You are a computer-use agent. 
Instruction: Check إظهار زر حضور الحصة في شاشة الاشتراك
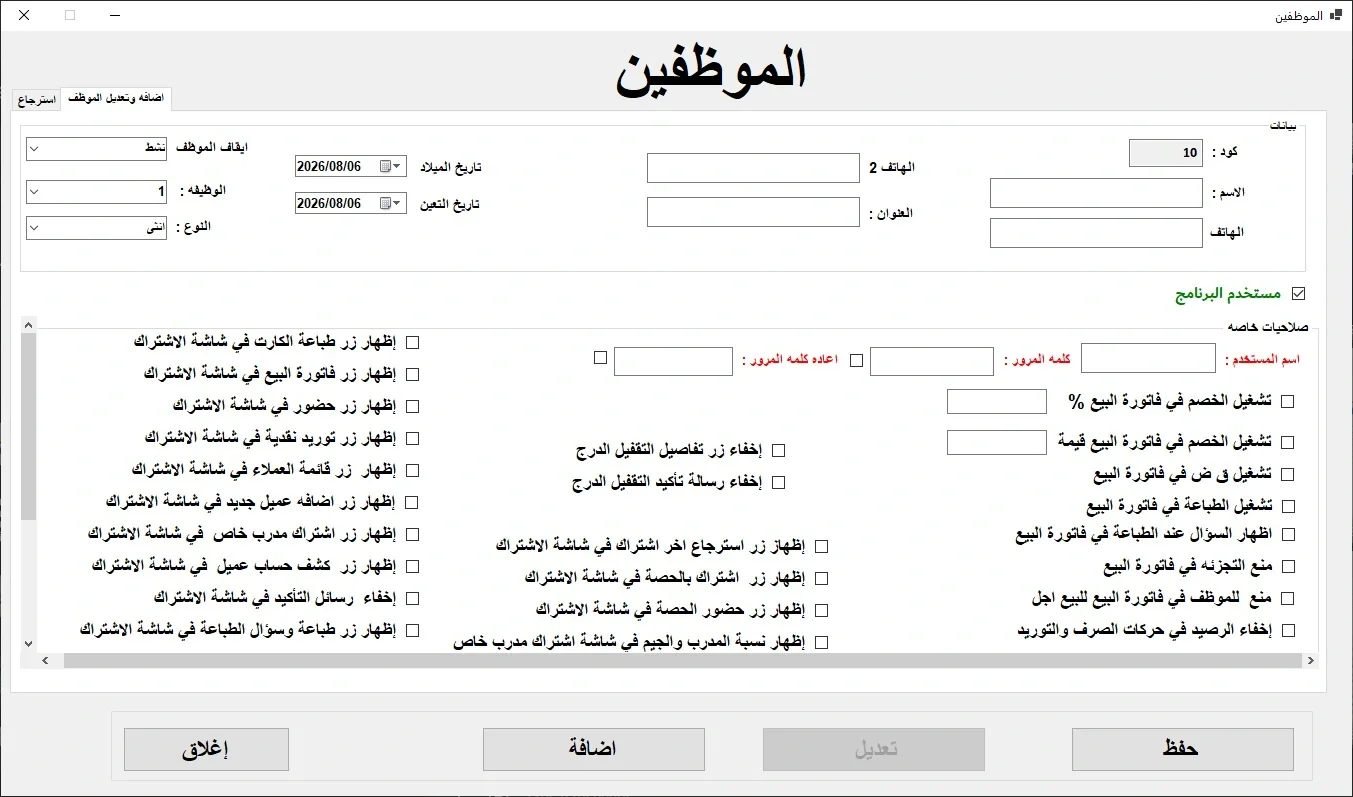822,611
